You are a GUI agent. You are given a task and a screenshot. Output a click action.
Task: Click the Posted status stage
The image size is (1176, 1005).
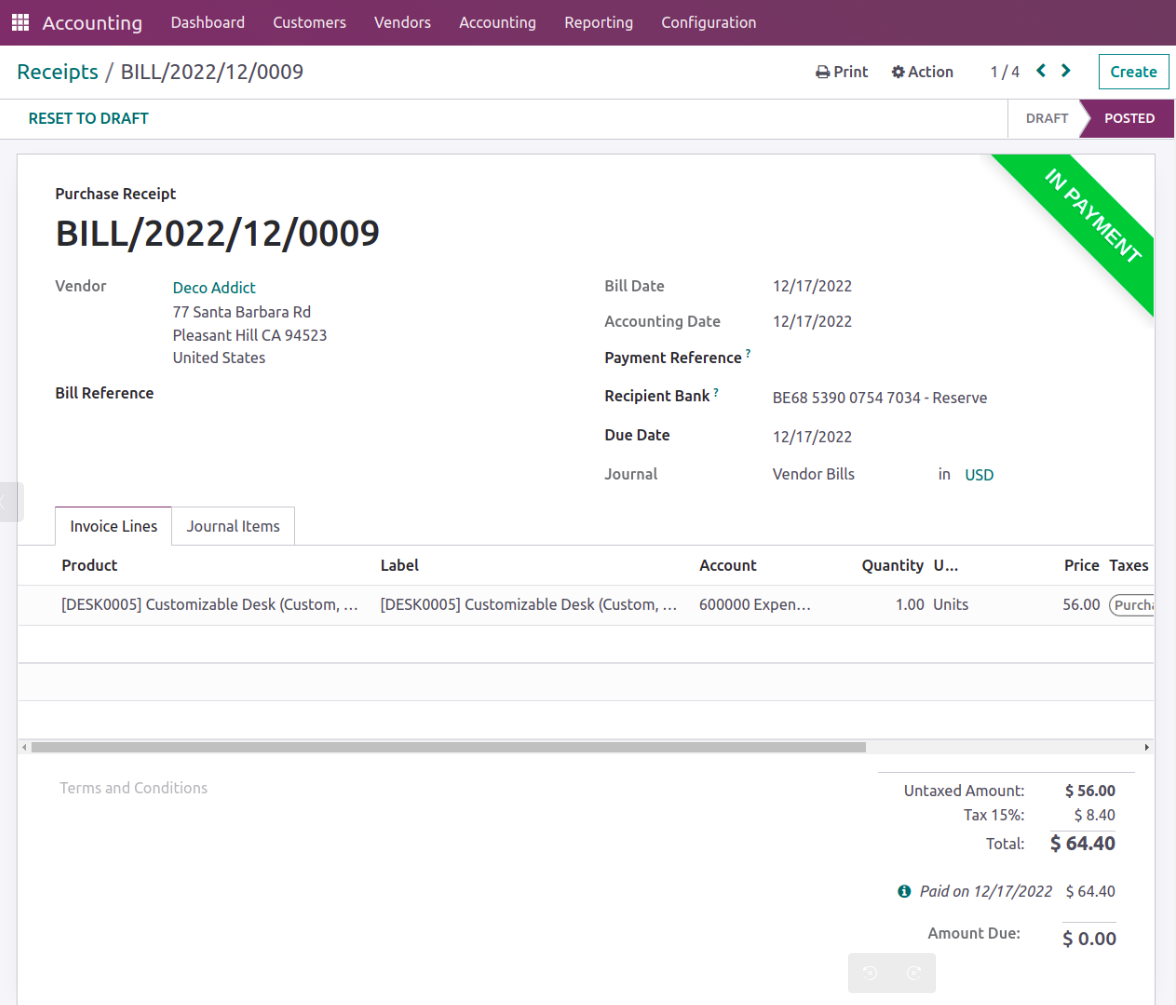click(1129, 118)
